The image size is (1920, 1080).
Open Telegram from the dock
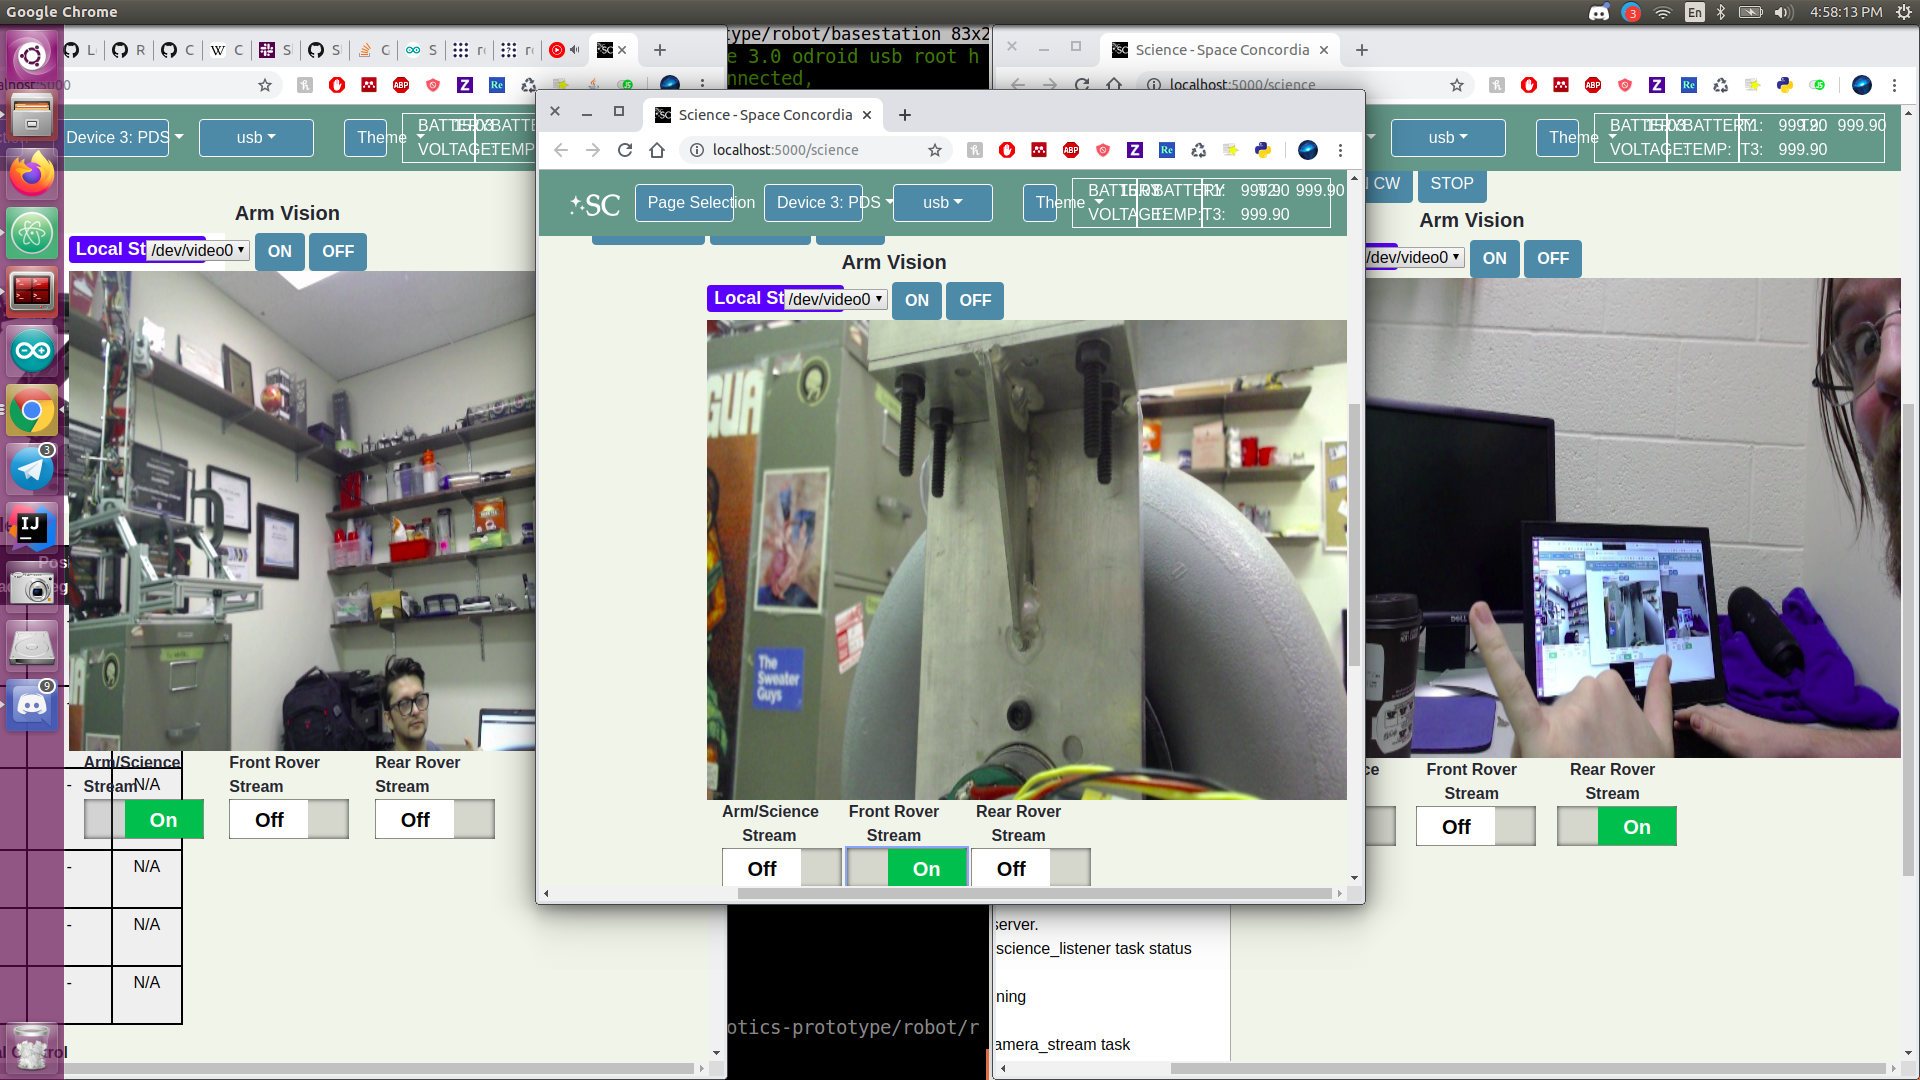pyautogui.click(x=31, y=469)
